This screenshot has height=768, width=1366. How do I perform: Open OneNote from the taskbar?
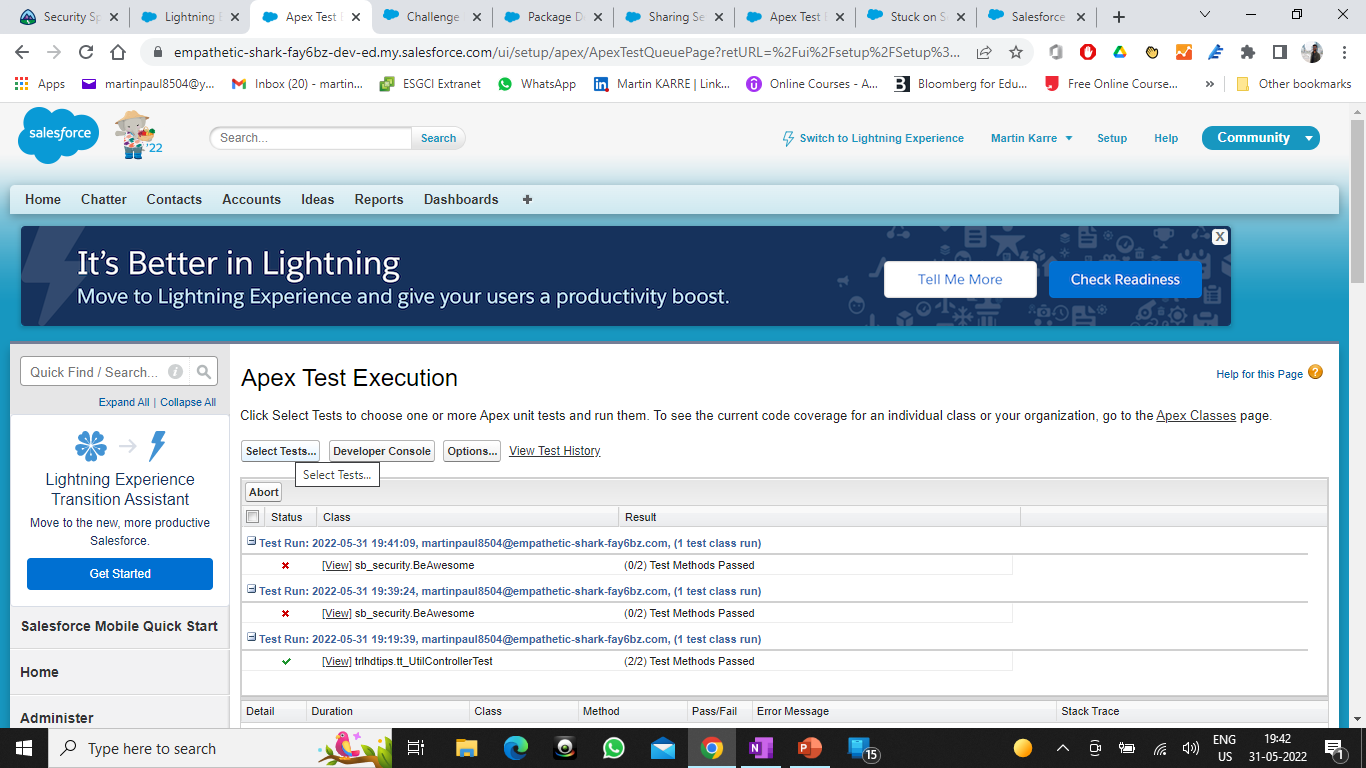(760, 748)
